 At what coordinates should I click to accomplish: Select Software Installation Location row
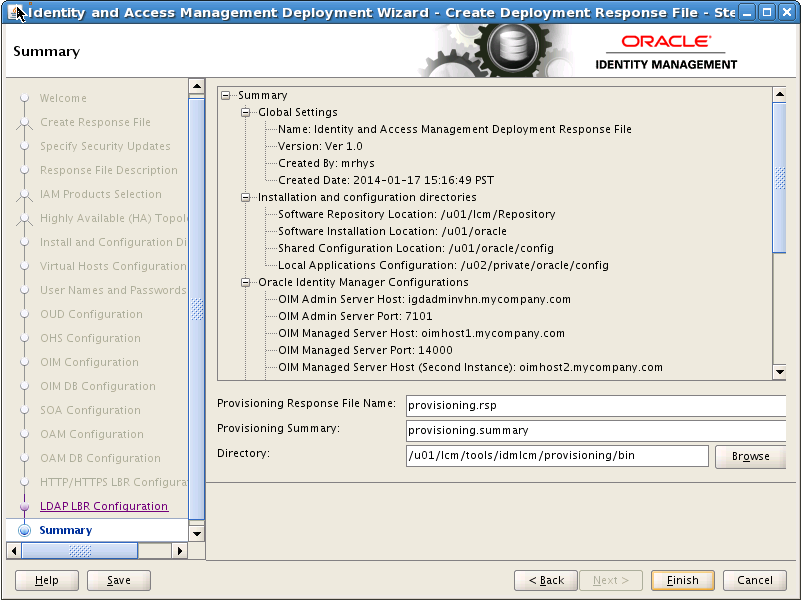coord(392,231)
